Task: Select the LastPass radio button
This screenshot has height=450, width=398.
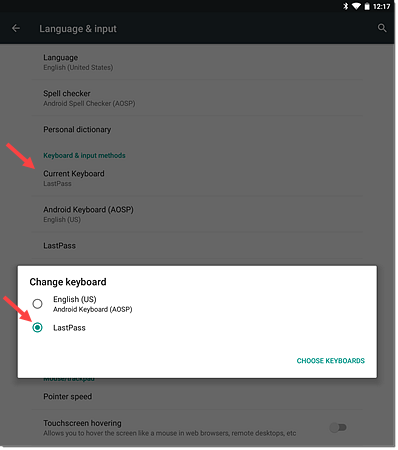Action: [37, 328]
